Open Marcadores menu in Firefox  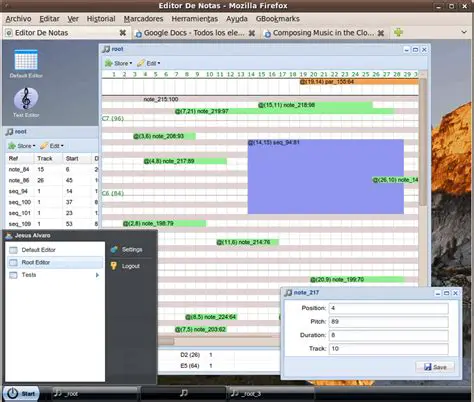[x=143, y=19]
